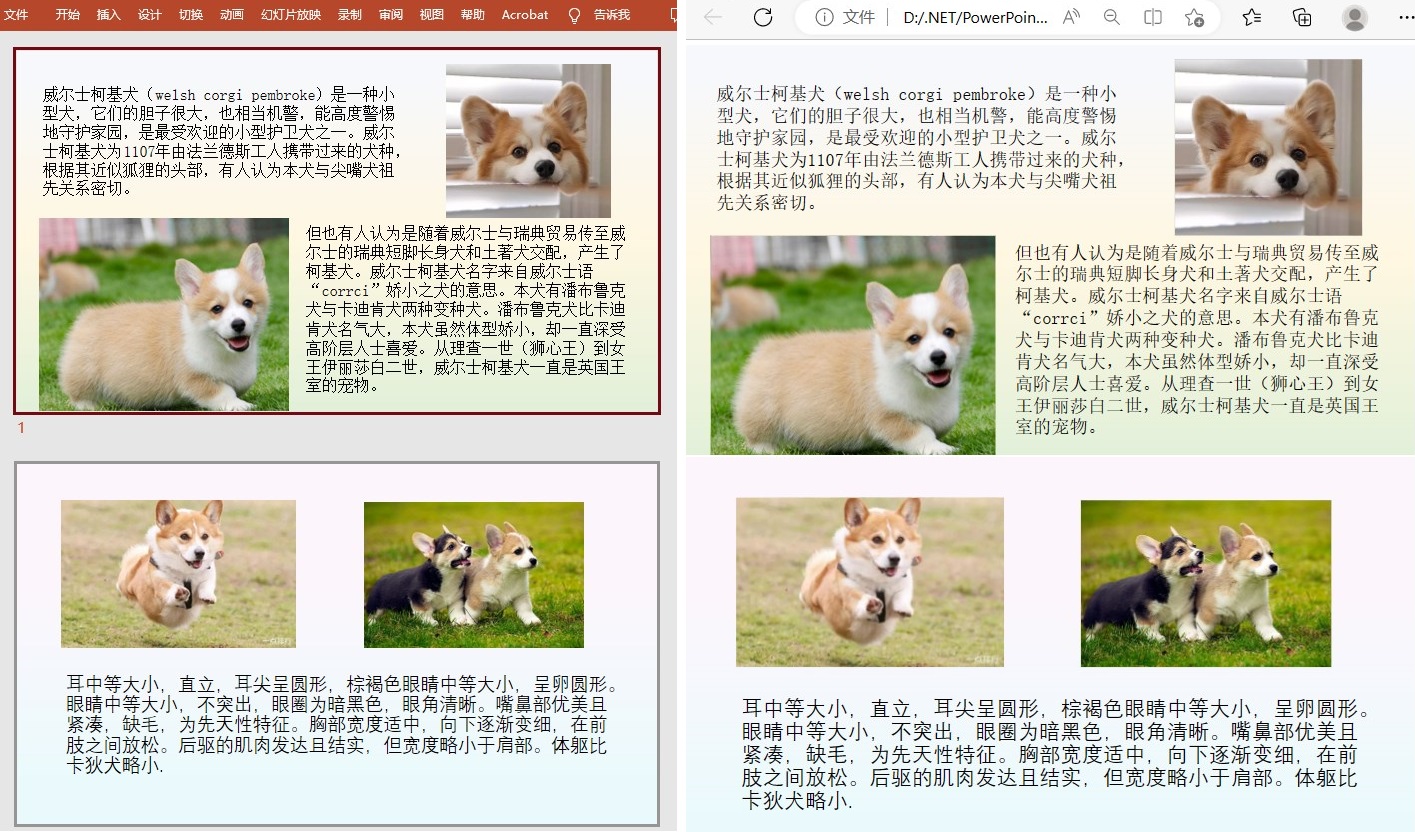The image size is (1415, 832).
Task: Click the corgi-at-window image in the browser page
Action: click(1268, 147)
